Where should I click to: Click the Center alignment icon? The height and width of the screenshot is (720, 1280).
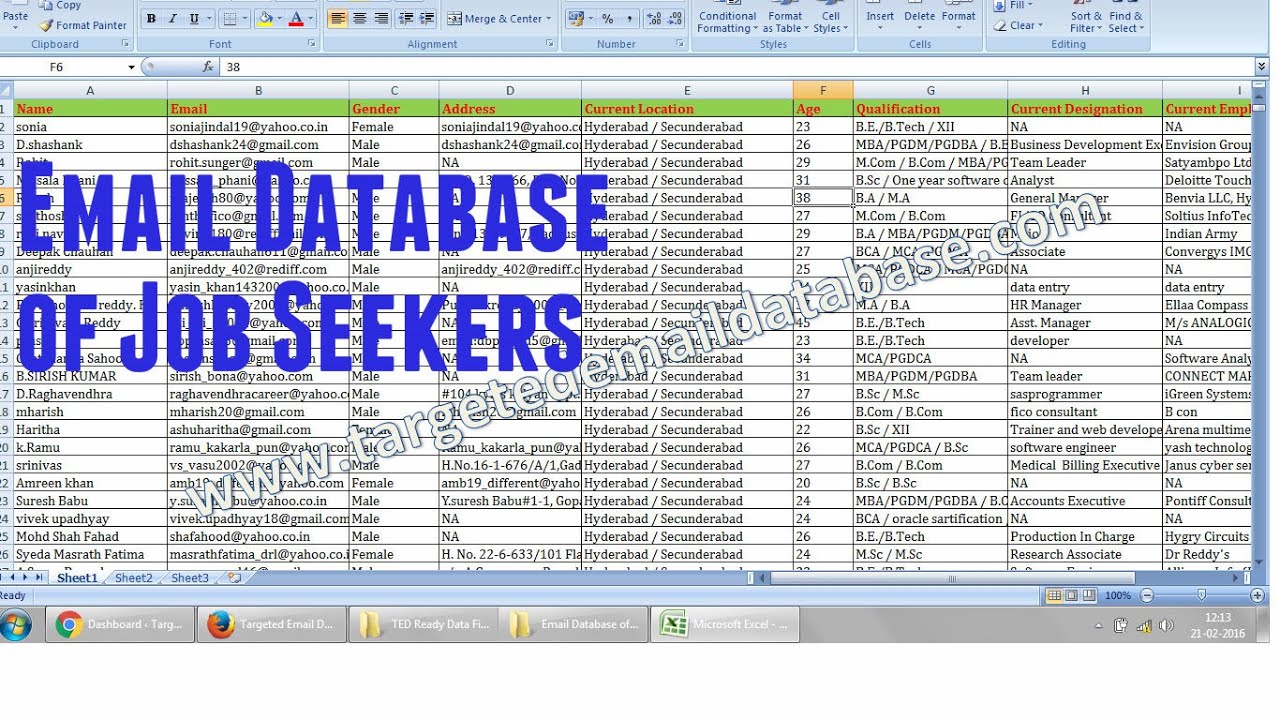358,18
